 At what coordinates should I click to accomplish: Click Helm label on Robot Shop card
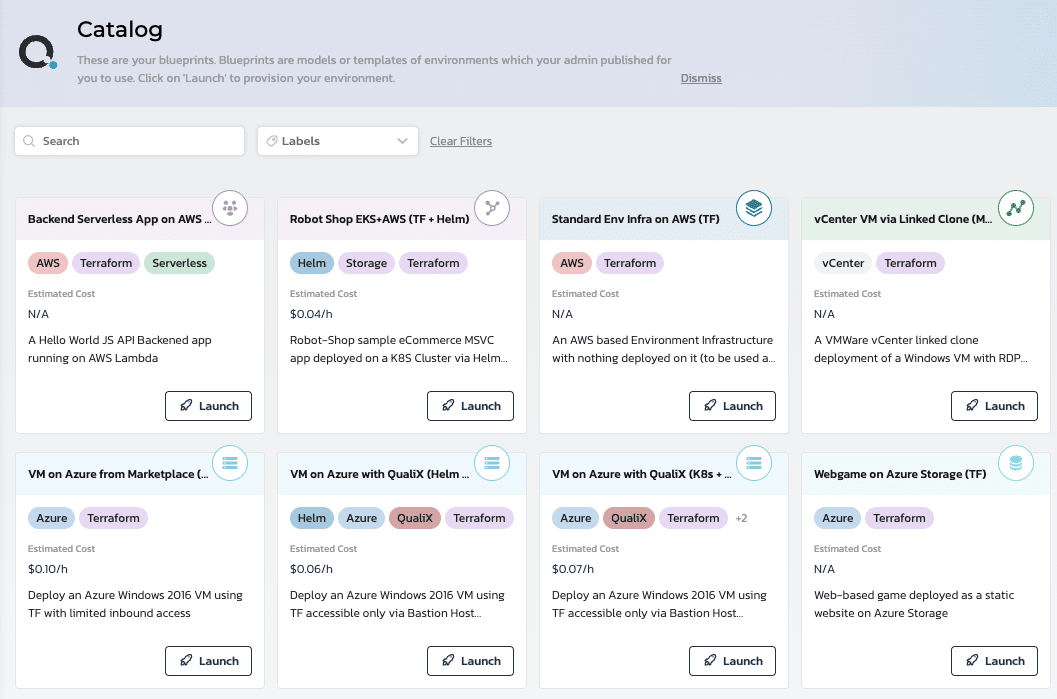[x=311, y=263]
